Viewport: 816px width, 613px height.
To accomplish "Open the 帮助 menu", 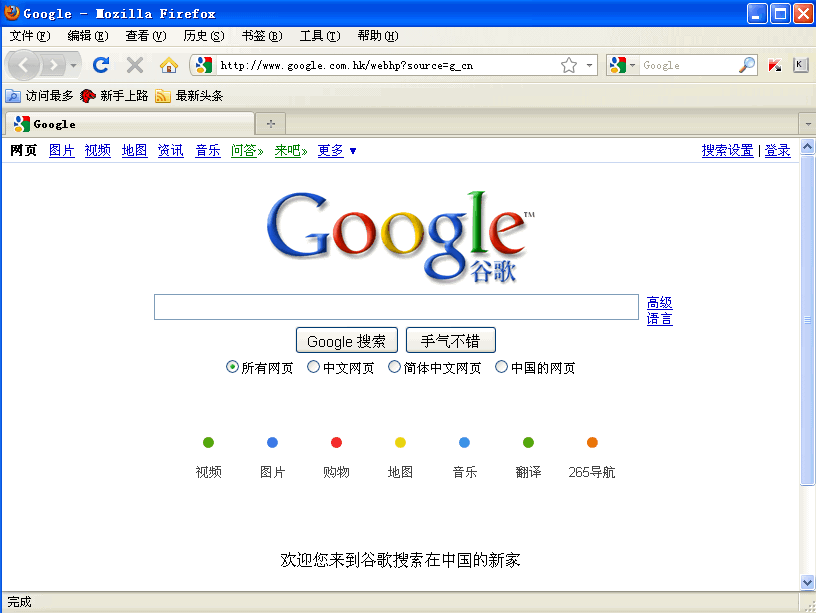I will 378,36.
